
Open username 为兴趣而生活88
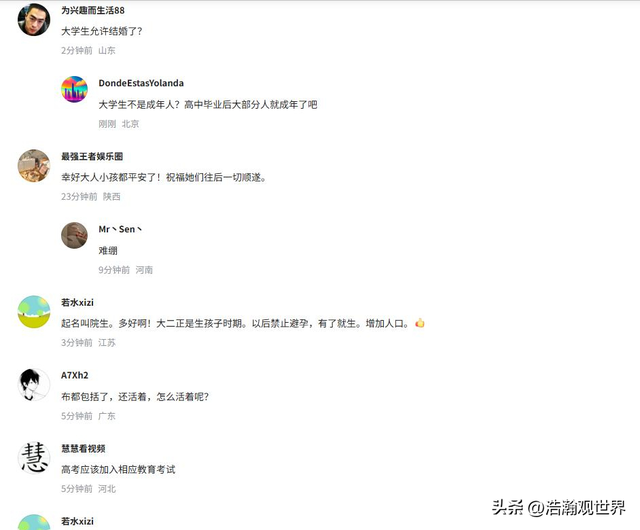pos(93,10)
